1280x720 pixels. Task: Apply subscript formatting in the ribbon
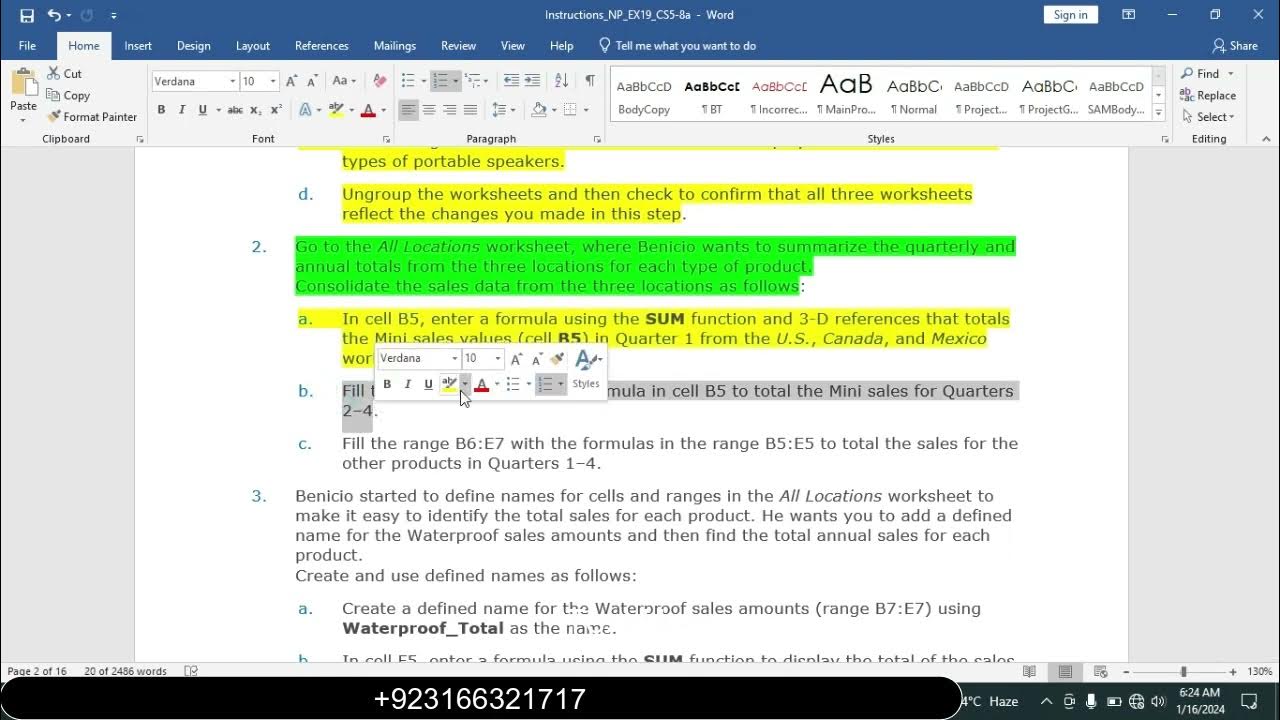point(256,110)
